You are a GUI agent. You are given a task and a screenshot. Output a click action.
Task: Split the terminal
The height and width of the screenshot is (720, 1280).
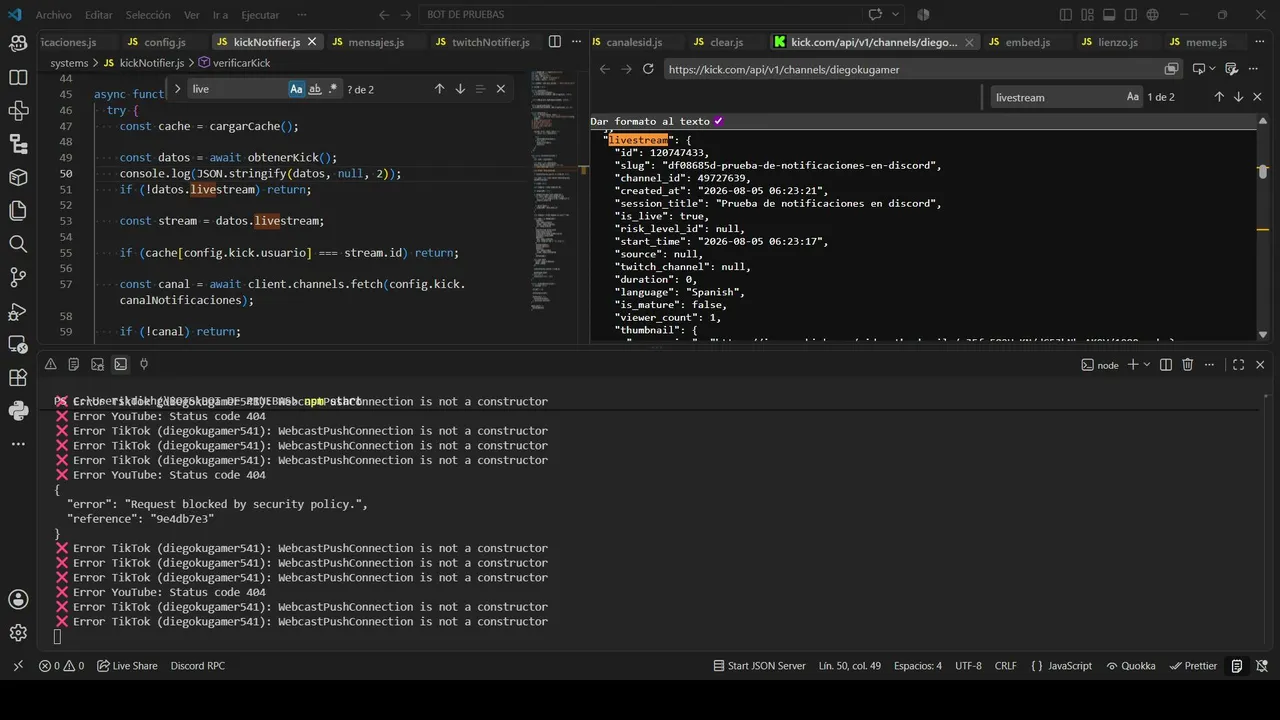1166,365
